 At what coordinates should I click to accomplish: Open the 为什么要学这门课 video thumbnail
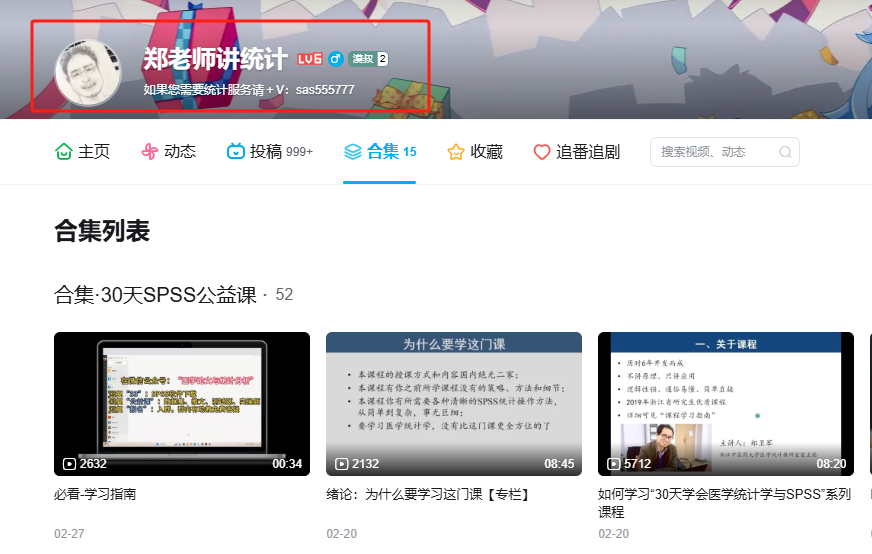click(454, 404)
